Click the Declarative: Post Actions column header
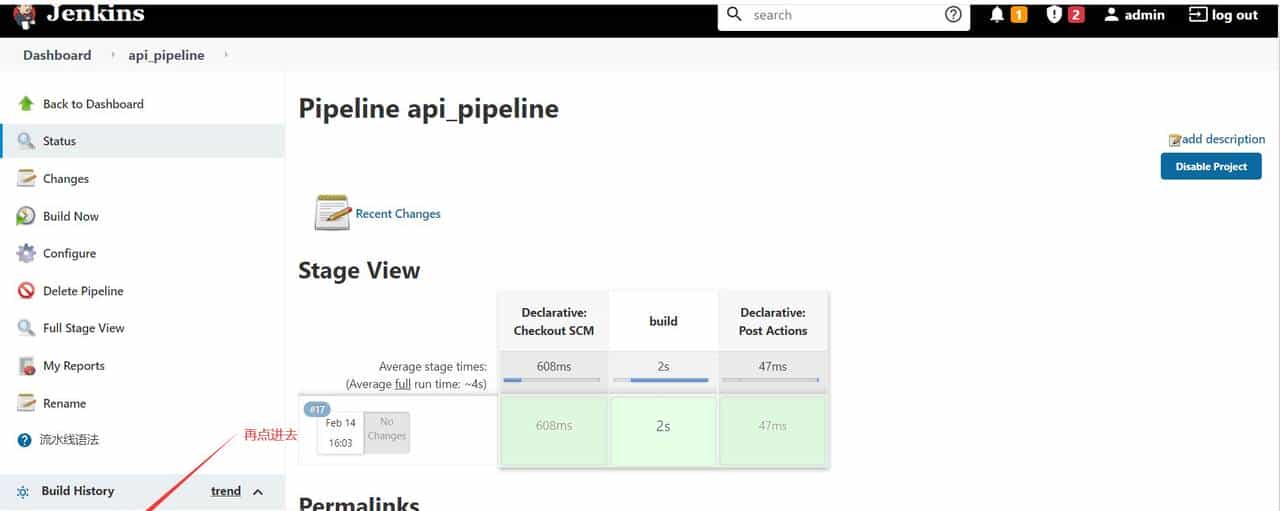Screen dimensions: 1280x511 click(773, 321)
